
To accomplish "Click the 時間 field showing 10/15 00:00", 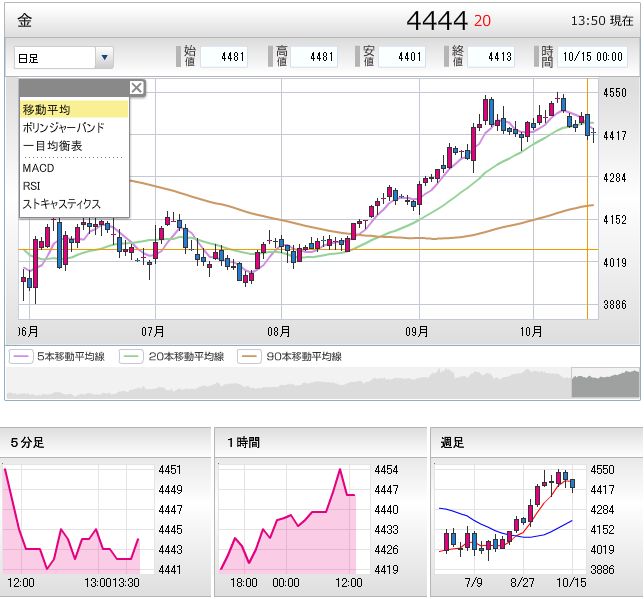I will 597,57.
